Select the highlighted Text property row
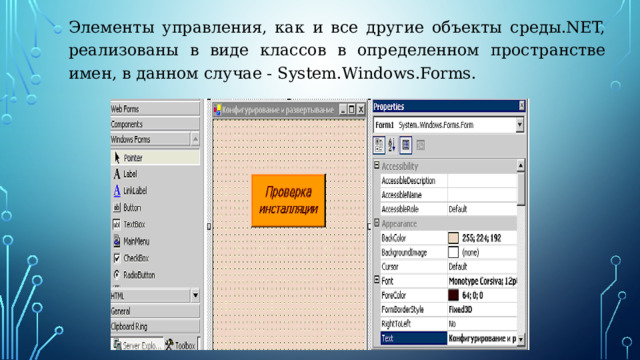 point(449,338)
